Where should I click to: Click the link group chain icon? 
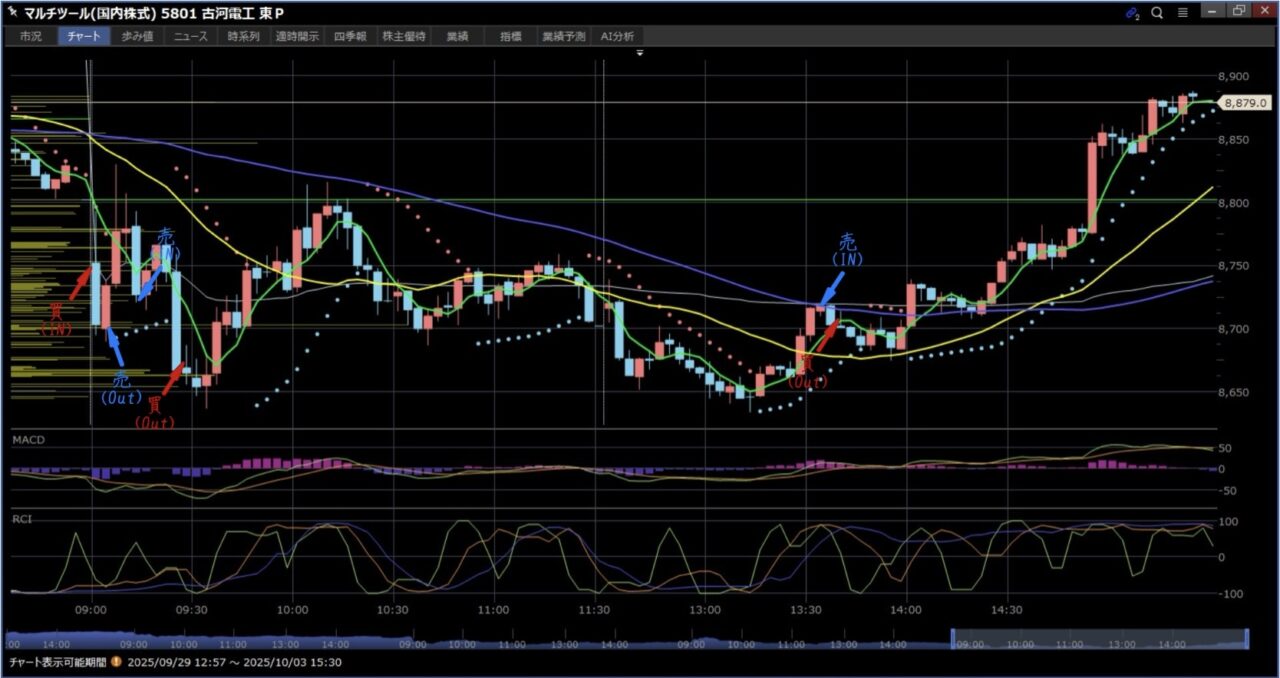click(1132, 13)
